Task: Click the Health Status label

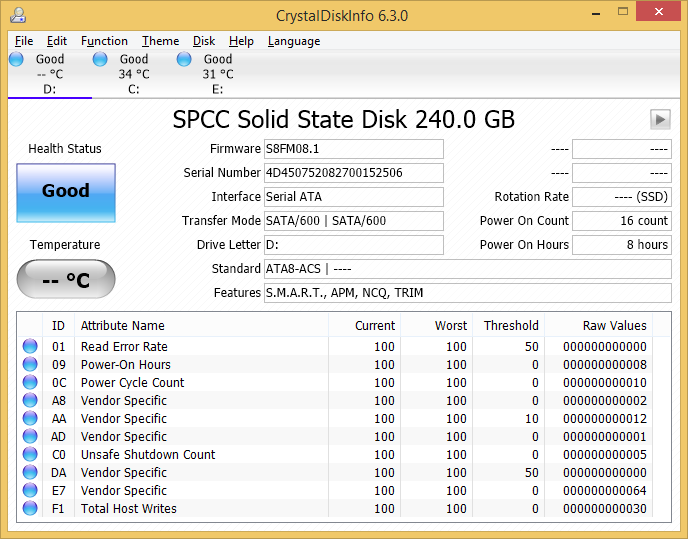Action: [x=65, y=149]
